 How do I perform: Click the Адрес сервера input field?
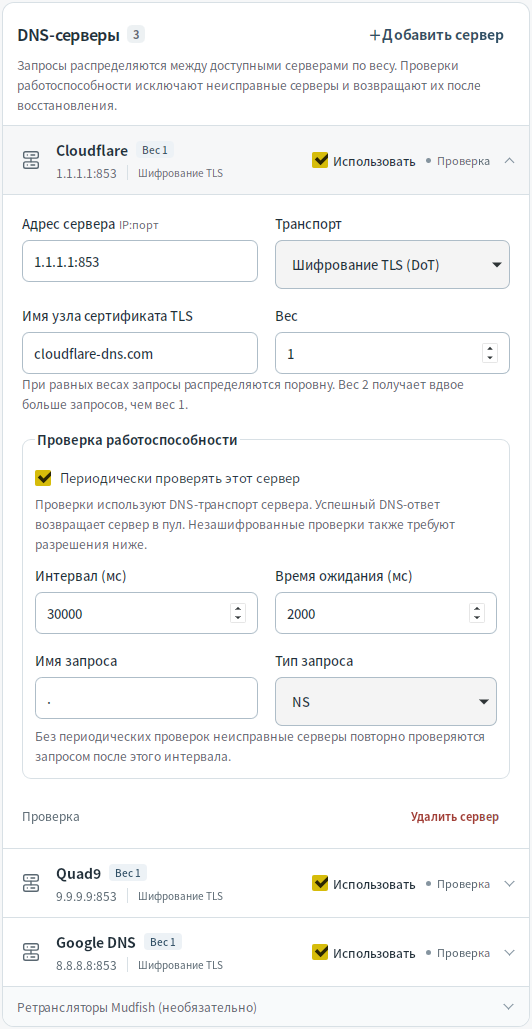tap(140, 261)
